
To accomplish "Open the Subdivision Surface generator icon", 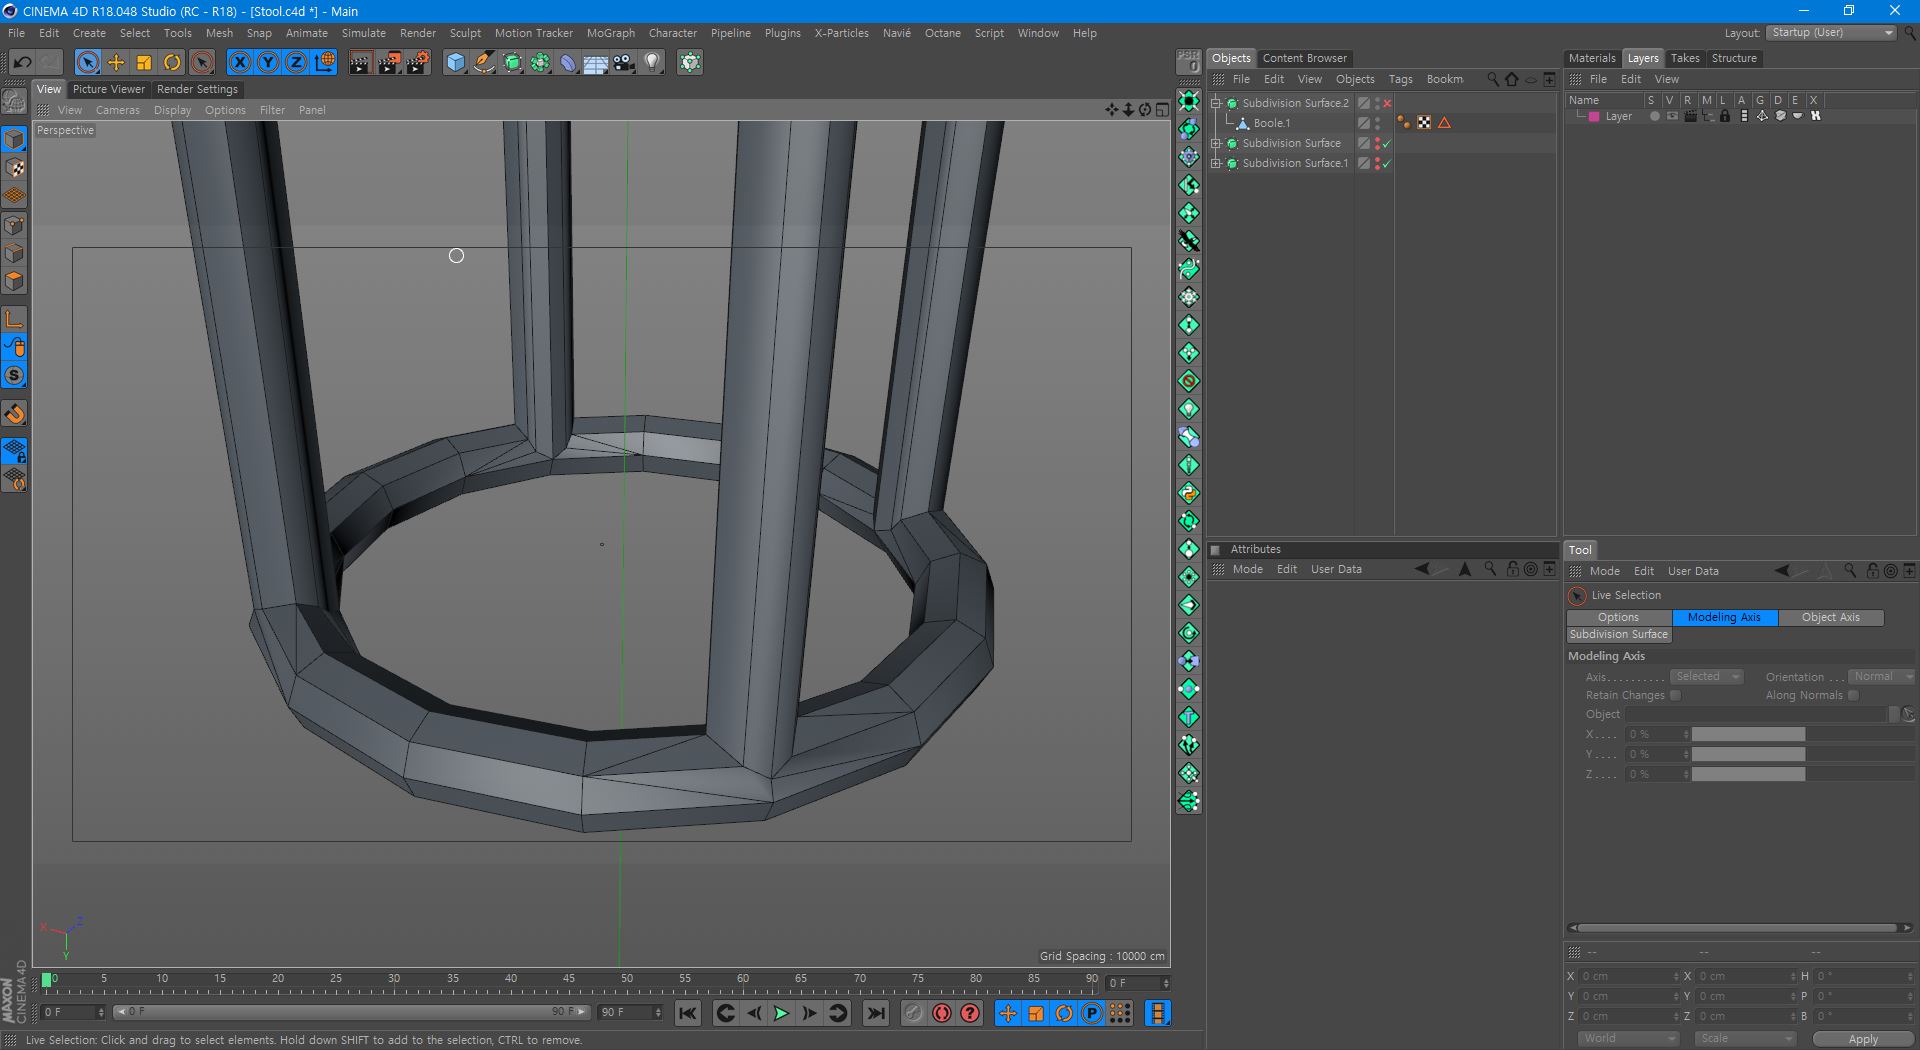I will (512, 62).
